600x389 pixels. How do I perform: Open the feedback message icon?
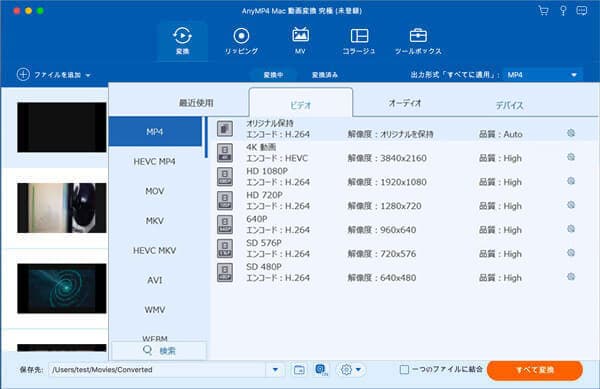click(582, 11)
